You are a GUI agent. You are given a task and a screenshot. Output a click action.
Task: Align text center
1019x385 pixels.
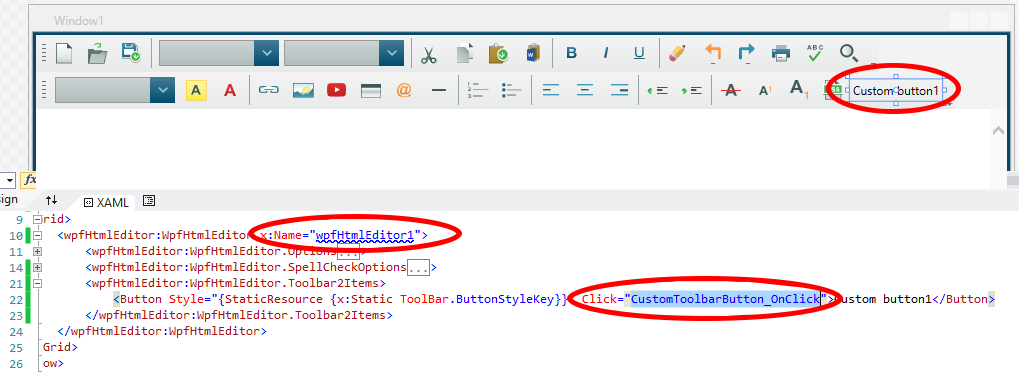click(585, 90)
